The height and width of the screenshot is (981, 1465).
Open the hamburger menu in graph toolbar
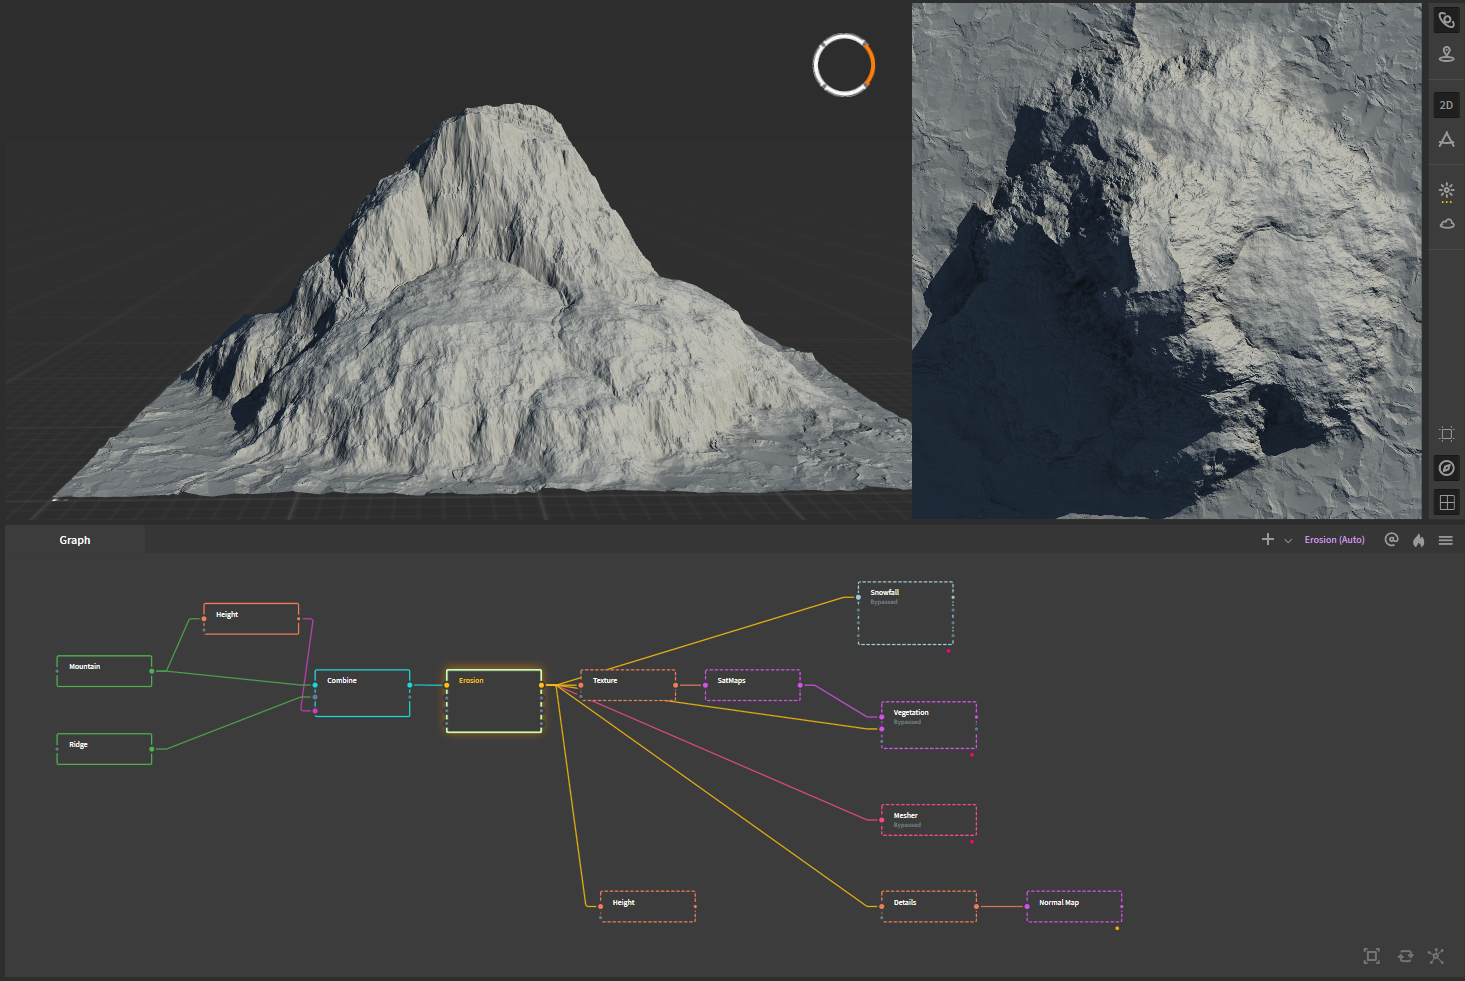[x=1445, y=540]
